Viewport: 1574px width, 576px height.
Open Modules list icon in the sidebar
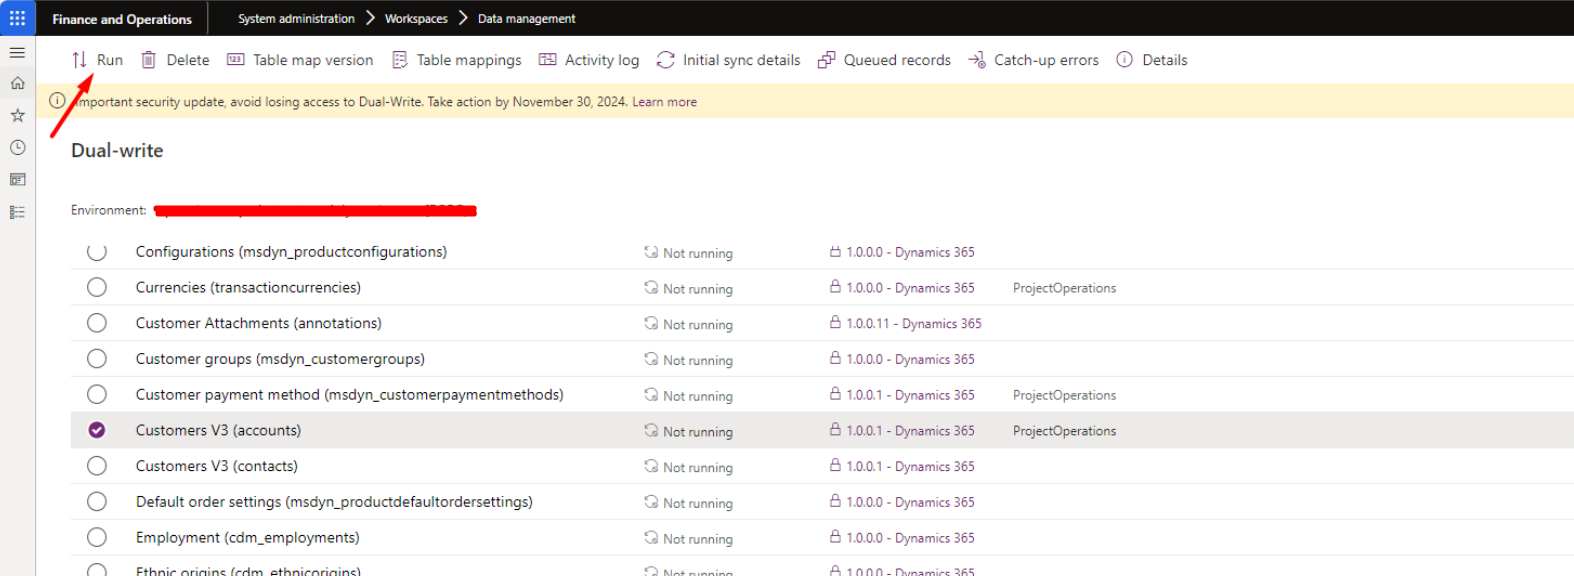click(x=17, y=212)
